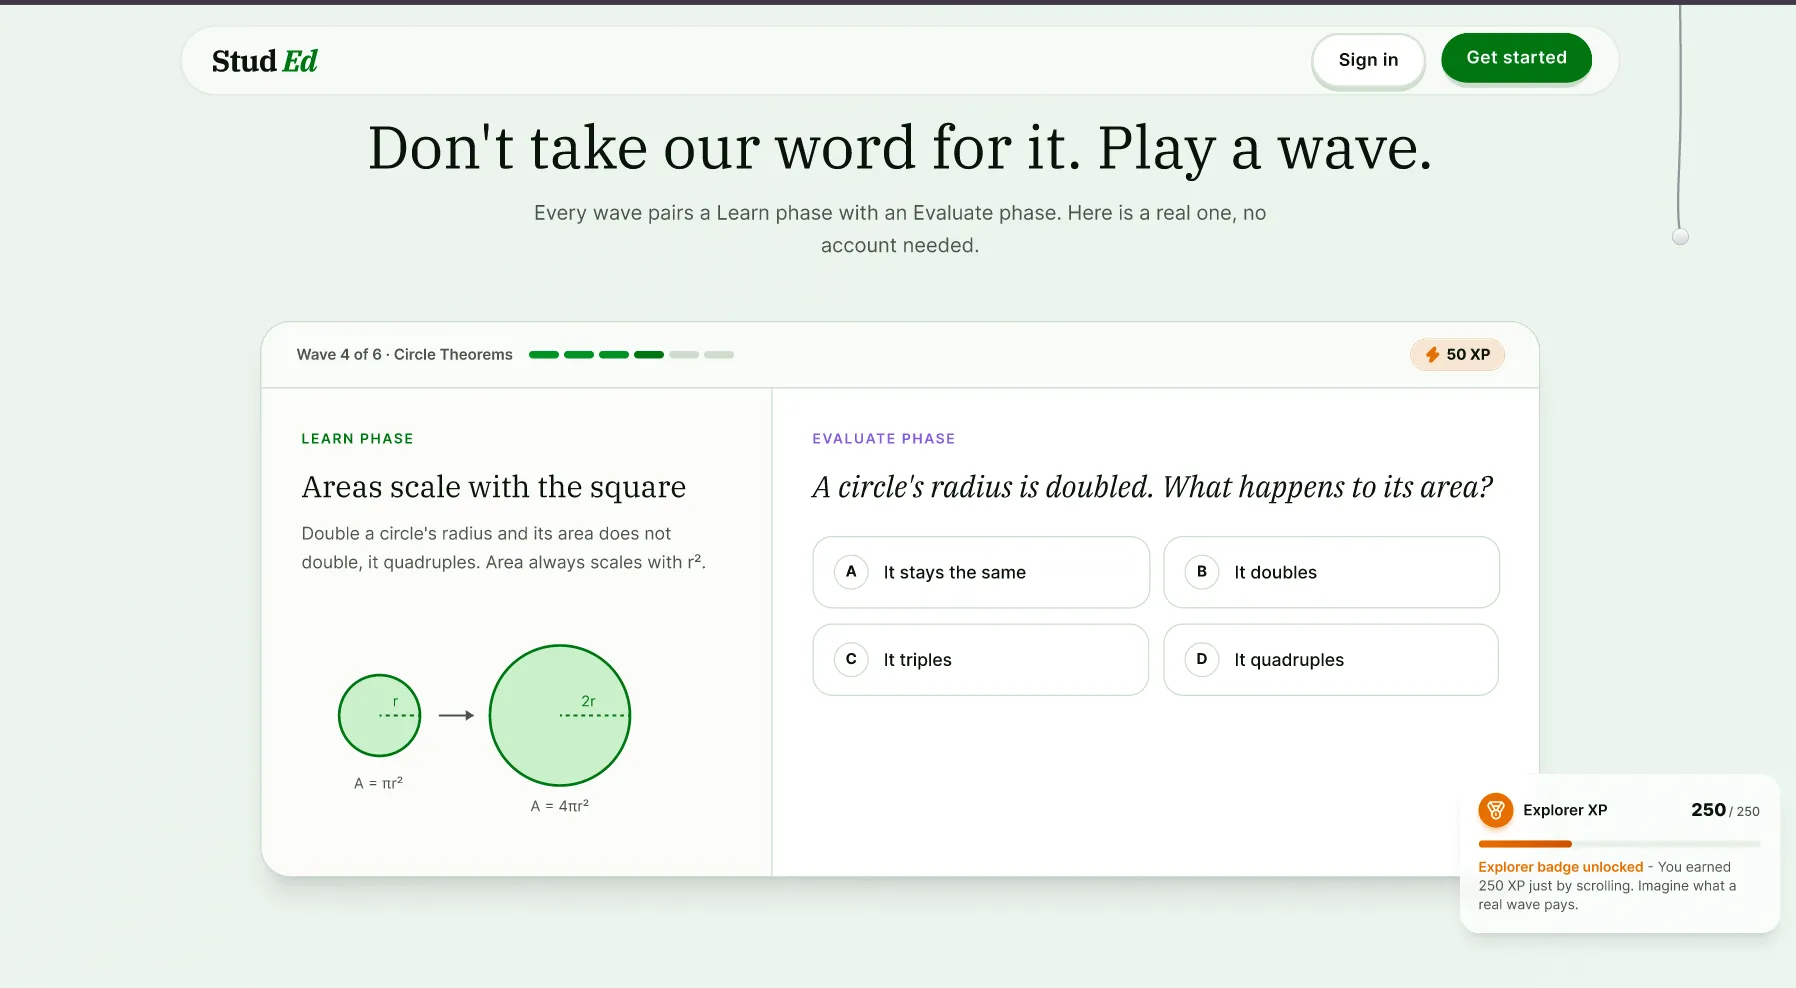1796x988 pixels.
Task: Click "Wave 4 of 6 · Circle Theorems" text
Action: [404, 355]
